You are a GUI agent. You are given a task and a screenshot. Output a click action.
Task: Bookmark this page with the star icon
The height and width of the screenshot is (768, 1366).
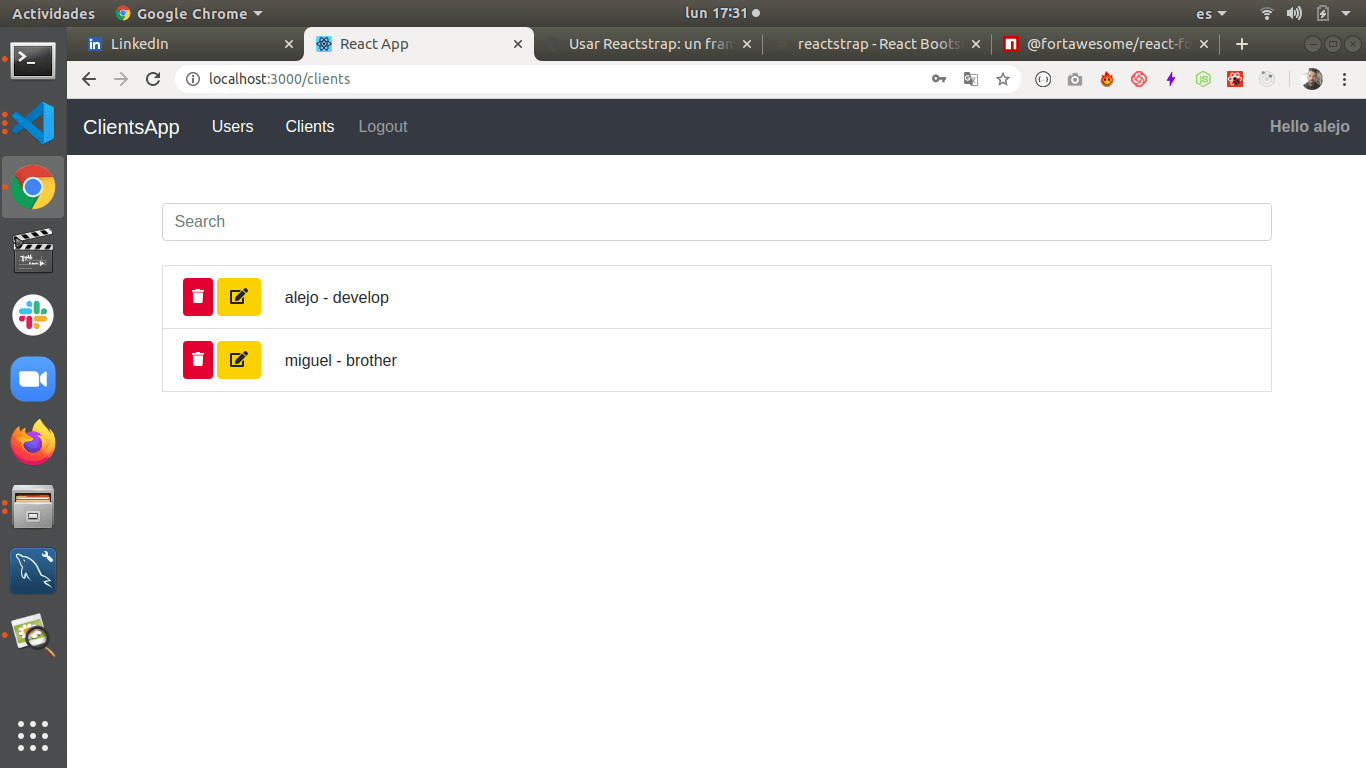click(1002, 79)
